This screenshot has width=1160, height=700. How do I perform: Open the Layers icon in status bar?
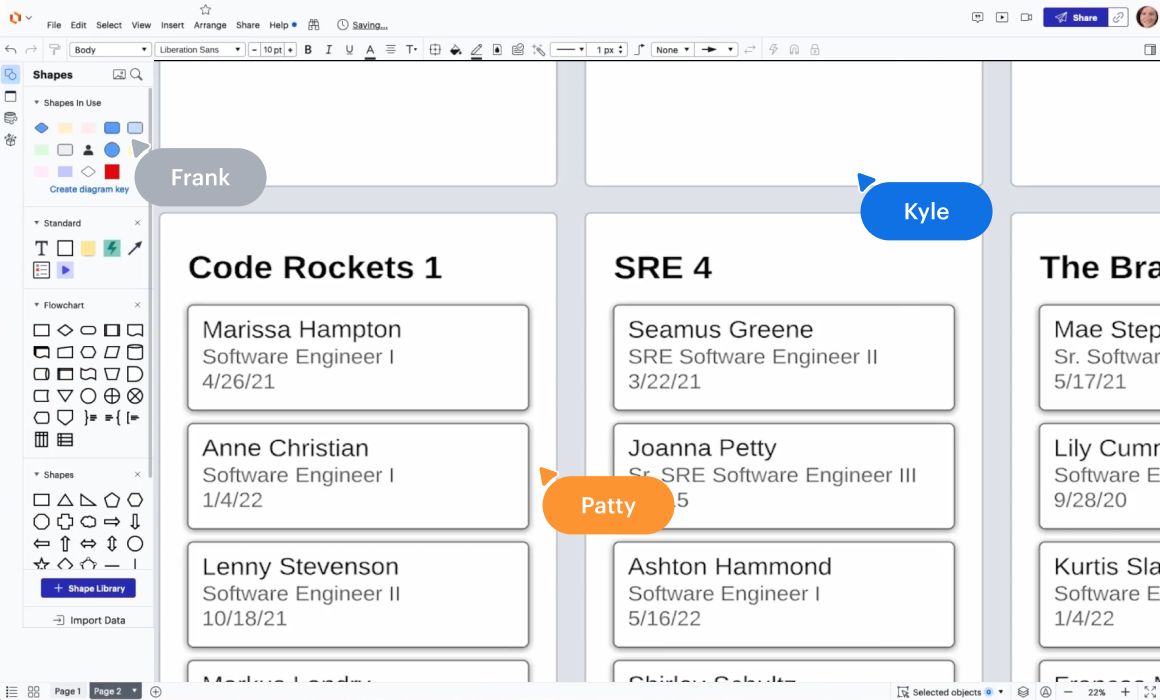(1023, 692)
